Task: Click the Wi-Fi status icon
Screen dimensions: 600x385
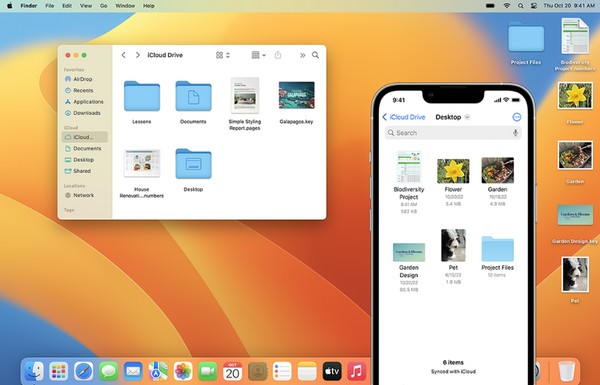Action: tap(507, 6)
